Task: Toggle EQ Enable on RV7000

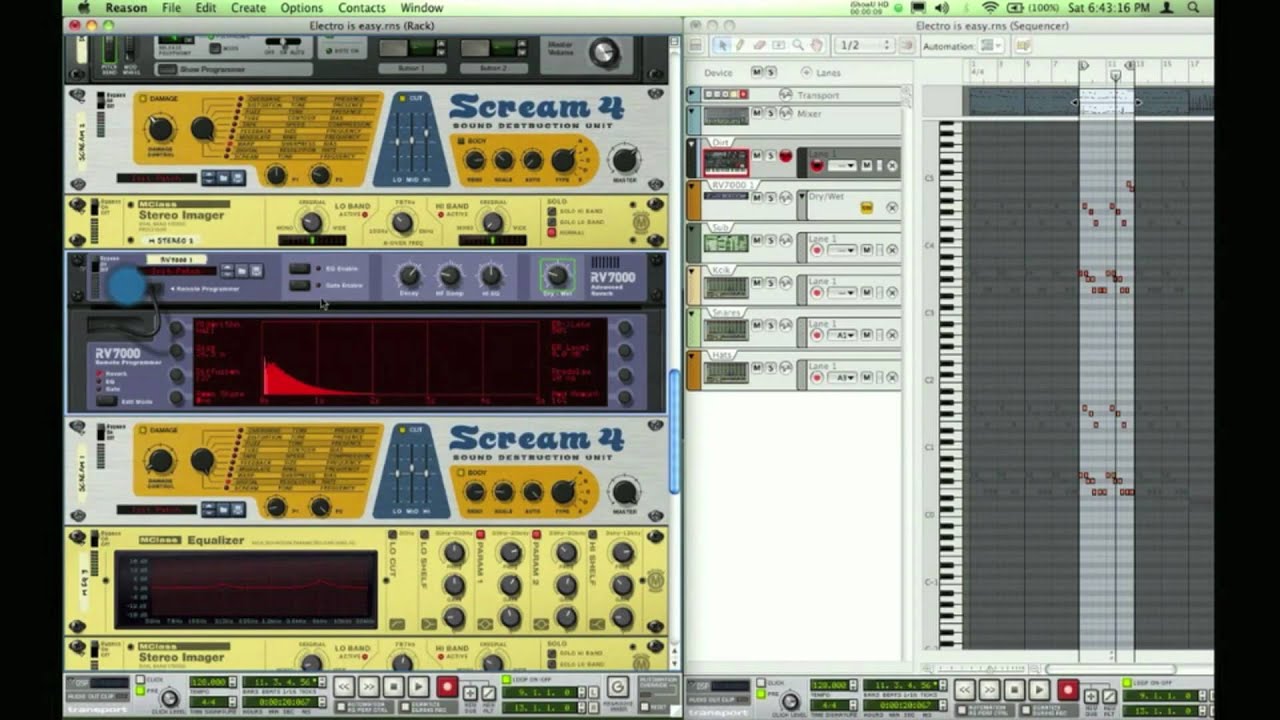Action: click(x=299, y=268)
